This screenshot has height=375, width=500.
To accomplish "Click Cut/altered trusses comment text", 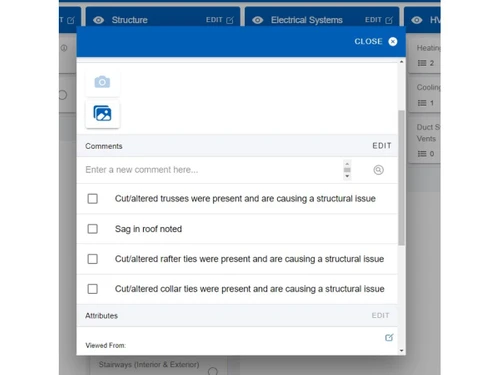I will pos(245,199).
